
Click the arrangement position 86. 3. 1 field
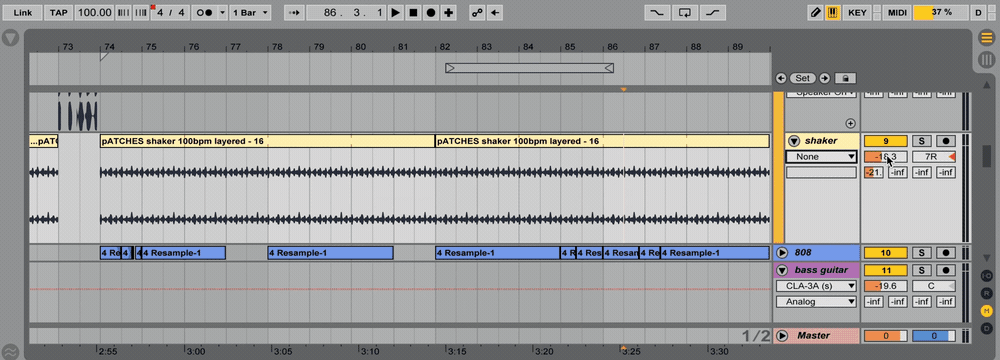click(x=346, y=12)
